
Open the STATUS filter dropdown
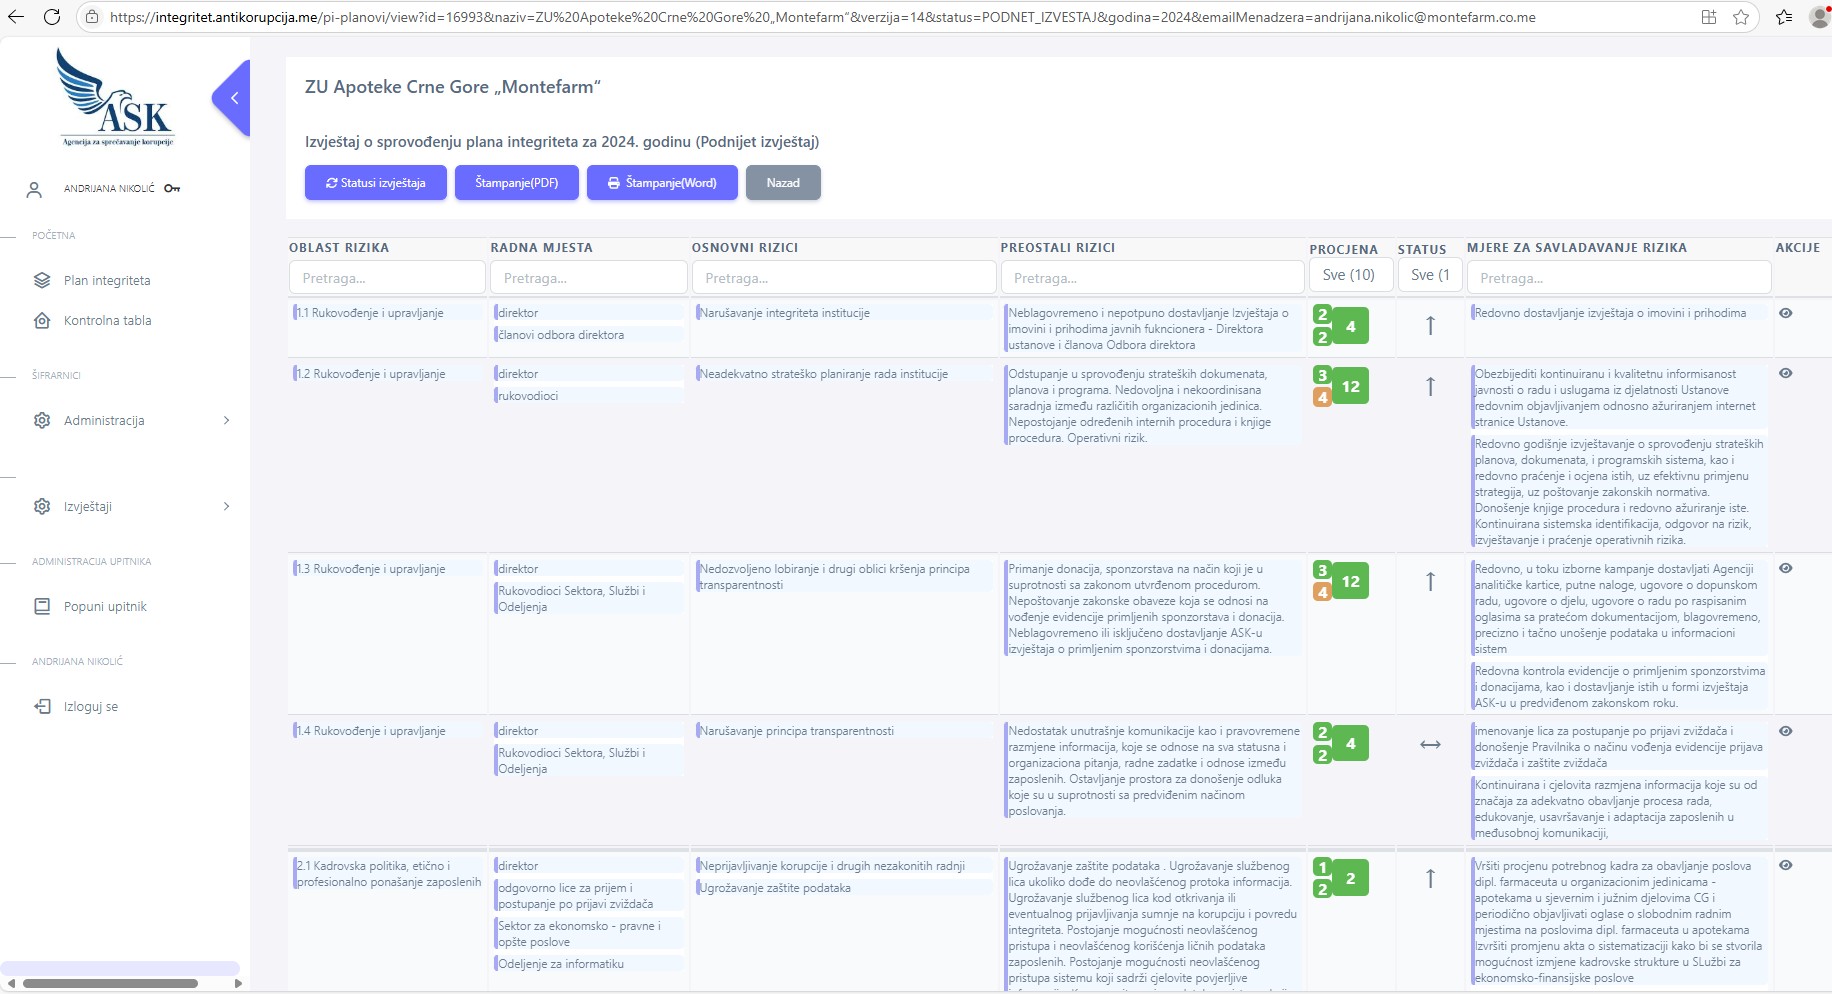pos(1430,275)
